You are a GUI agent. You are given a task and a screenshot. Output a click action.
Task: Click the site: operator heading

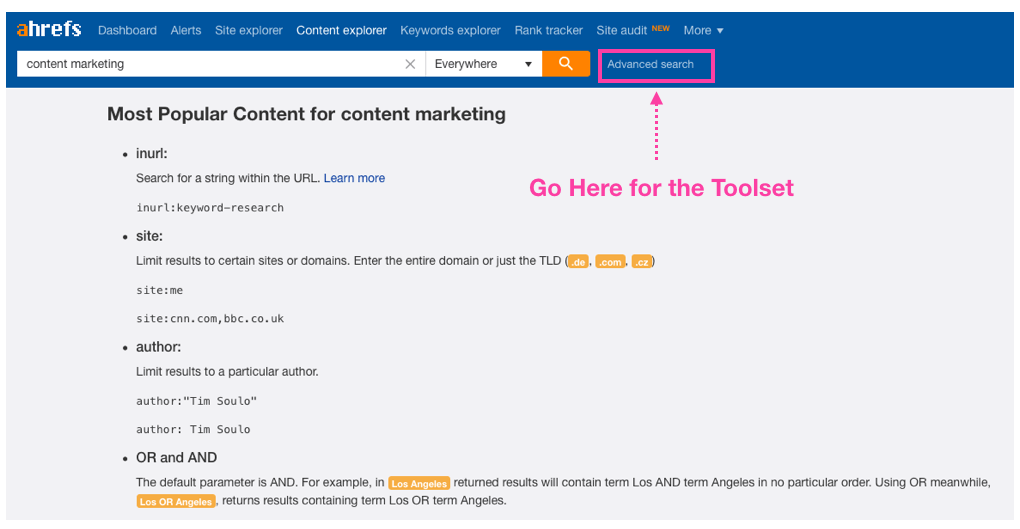pyautogui.click(x=149, y=236)
